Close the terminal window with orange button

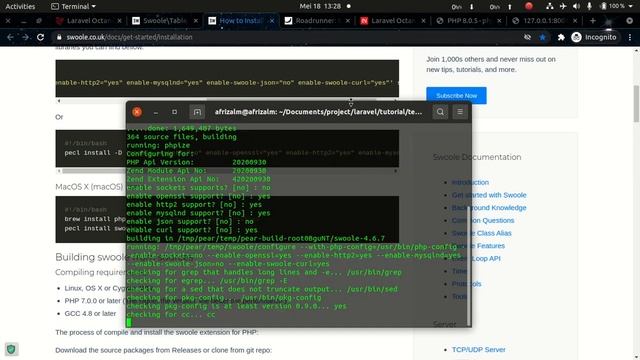coord(137,112)
